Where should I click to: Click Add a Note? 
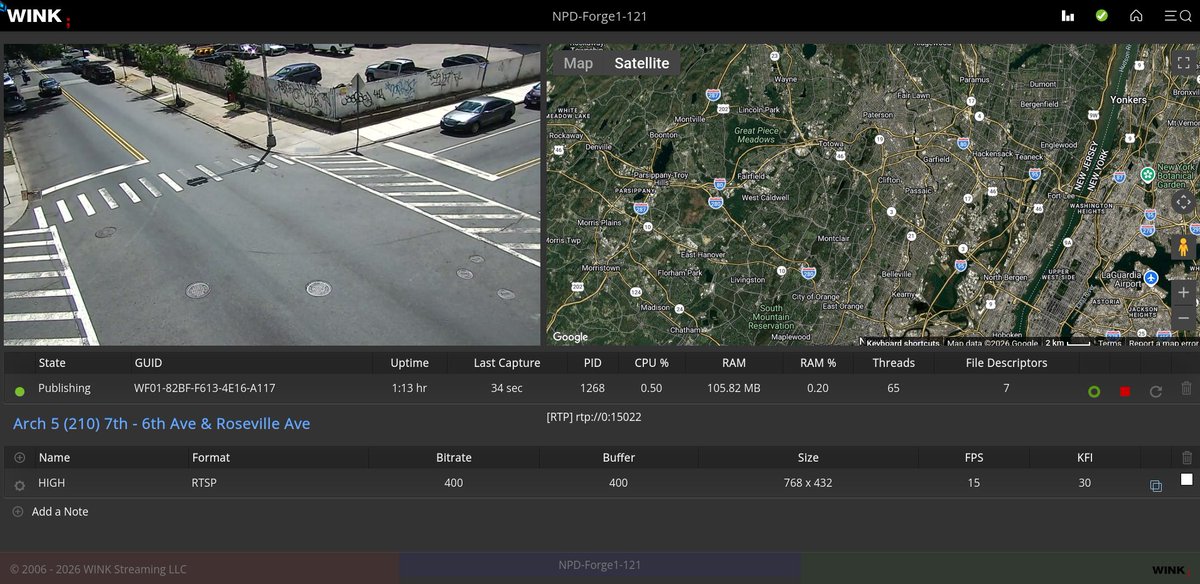click(x=60, y=511)
